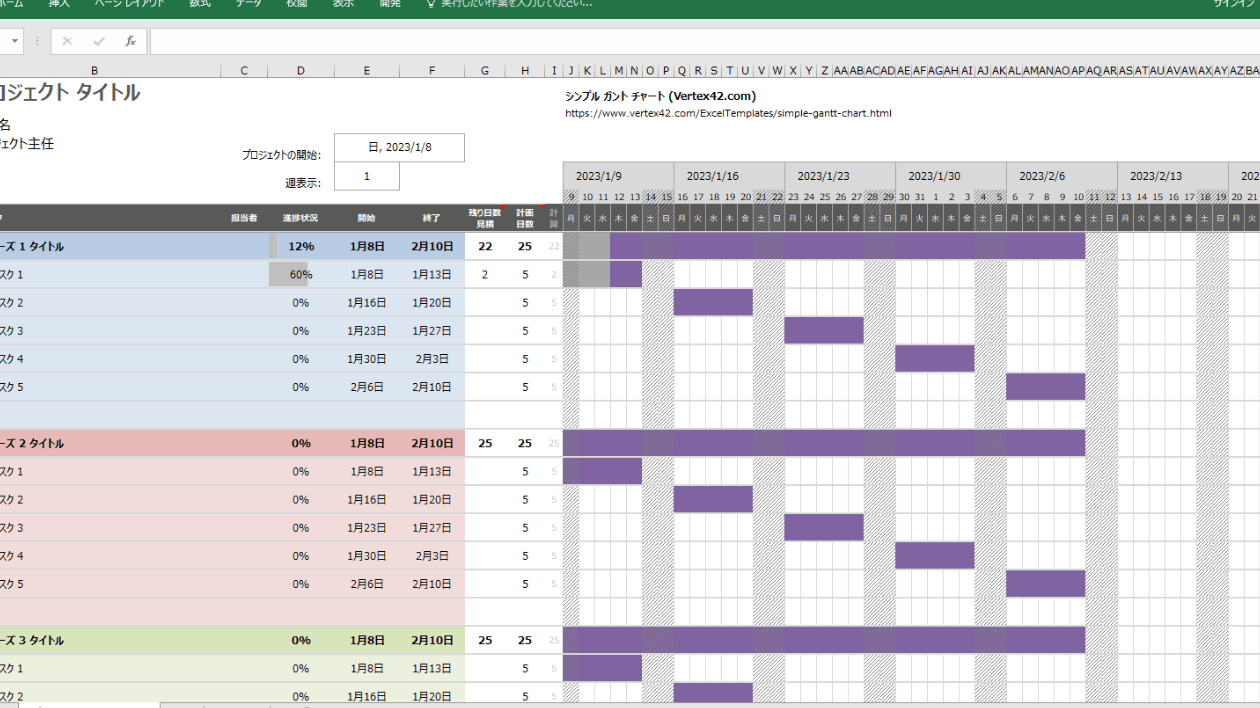The width and height of the screenshot is (1260, 708).
Task: Open the vertex42.com simple-gantt-chart link
Action: point(728,113)
